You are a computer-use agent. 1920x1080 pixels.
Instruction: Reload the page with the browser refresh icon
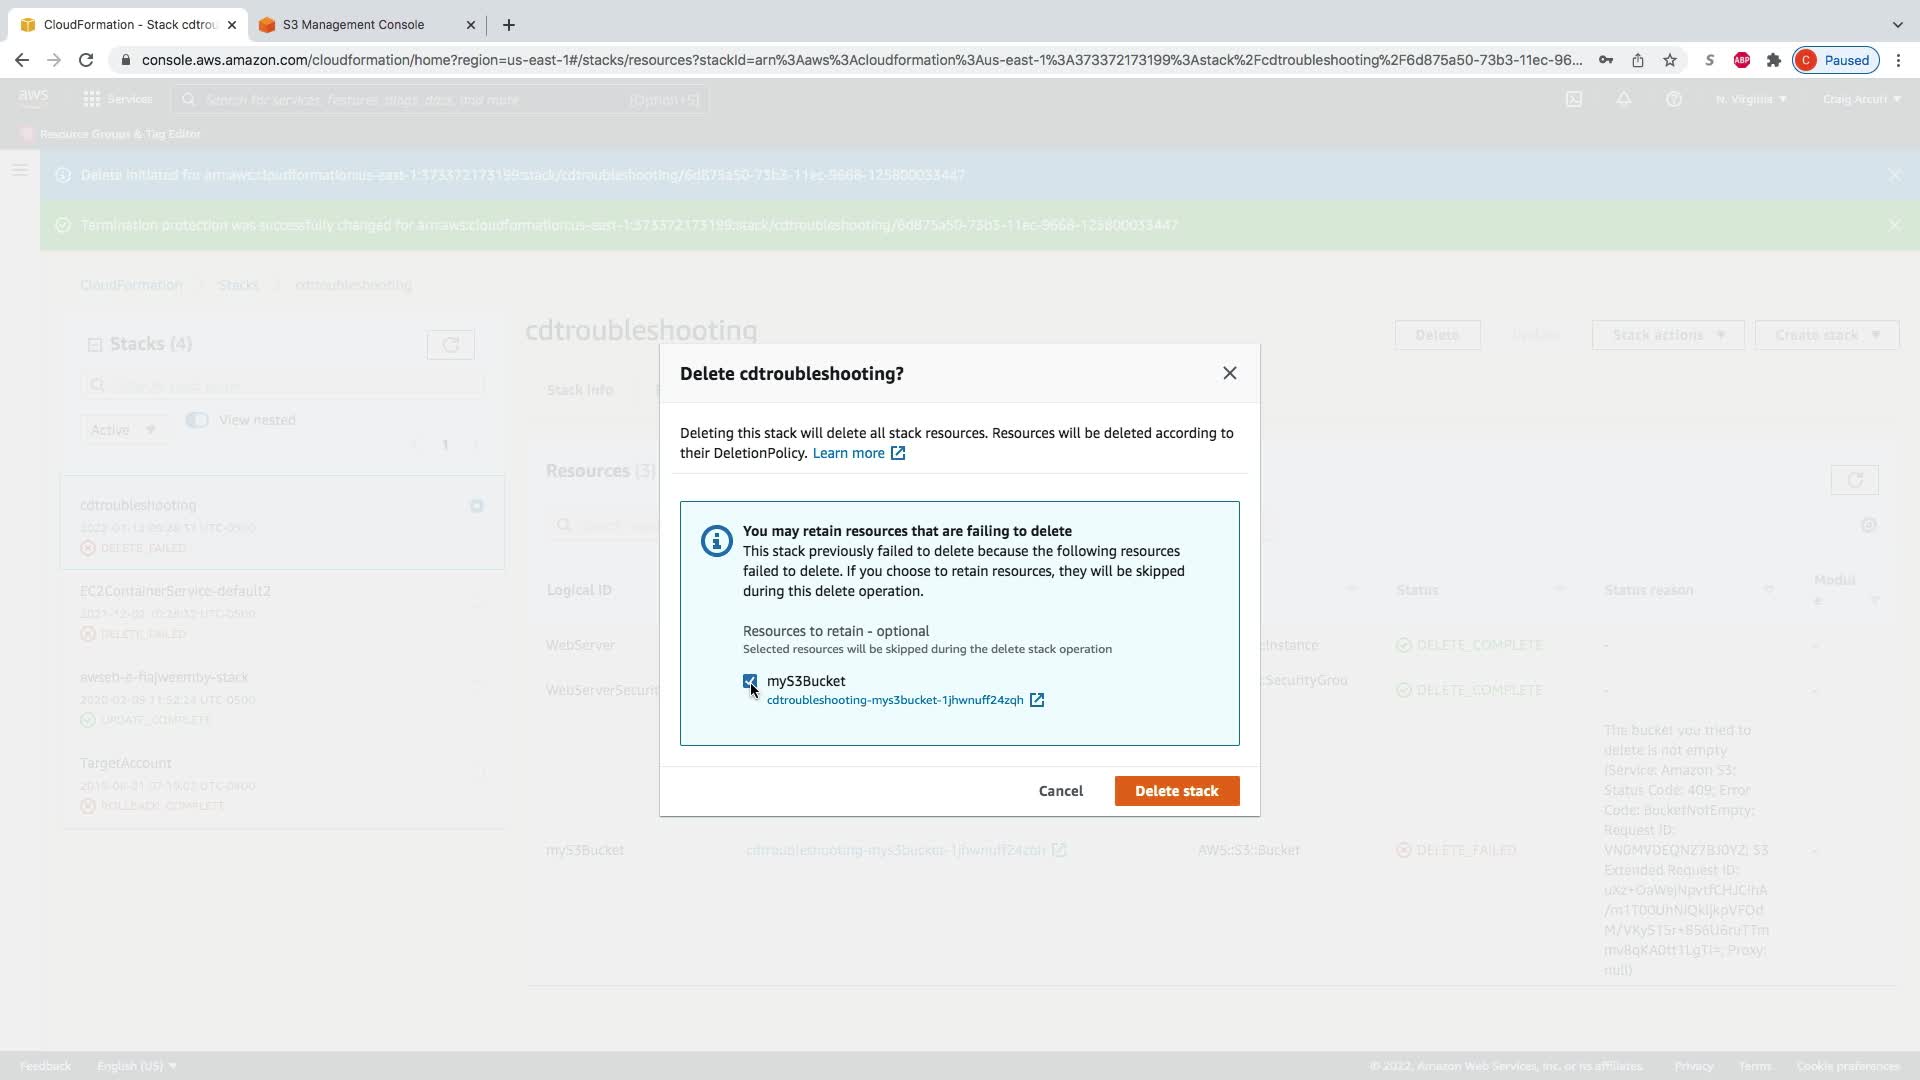[86, 60]
